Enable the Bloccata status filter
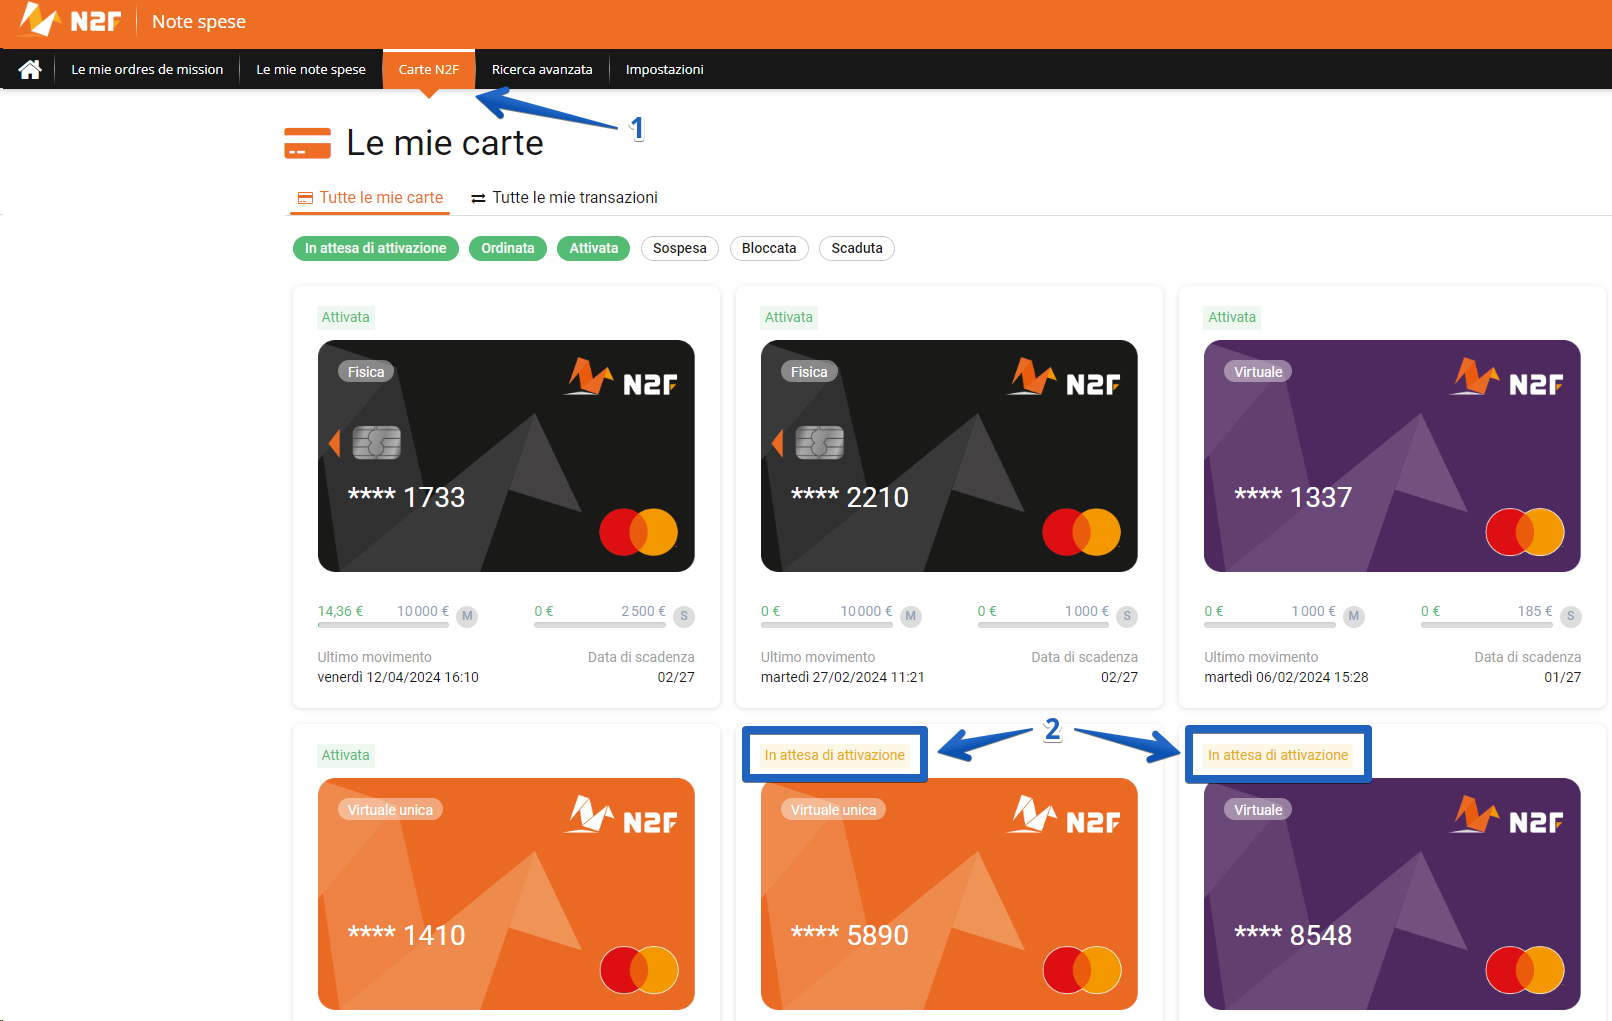The width and height of the screenshot is (1612, 1021). tap(769, 248)
